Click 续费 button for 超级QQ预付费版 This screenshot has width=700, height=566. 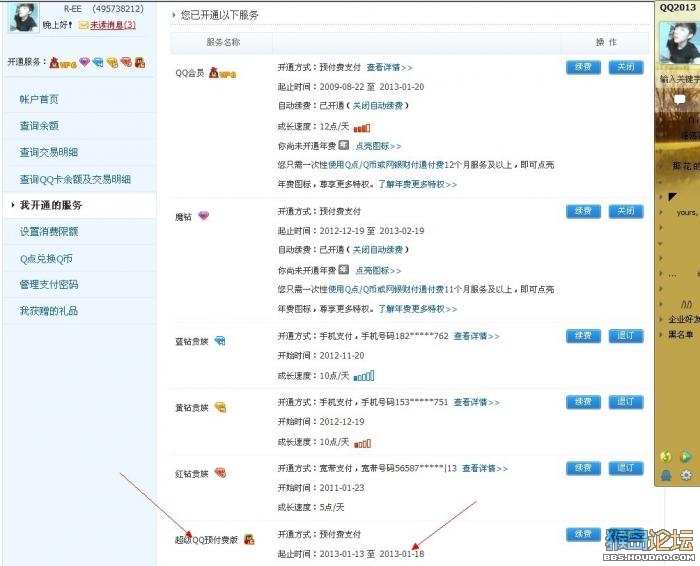(x=583, y=534)
